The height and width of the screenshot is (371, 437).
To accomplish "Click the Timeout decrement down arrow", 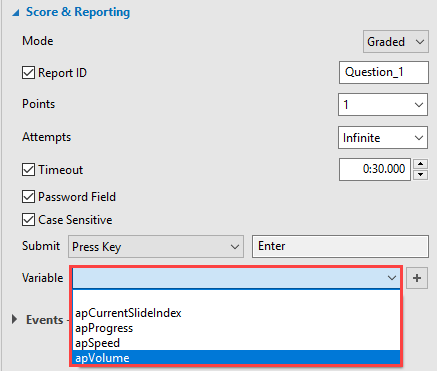I will [x=421, y=175].
